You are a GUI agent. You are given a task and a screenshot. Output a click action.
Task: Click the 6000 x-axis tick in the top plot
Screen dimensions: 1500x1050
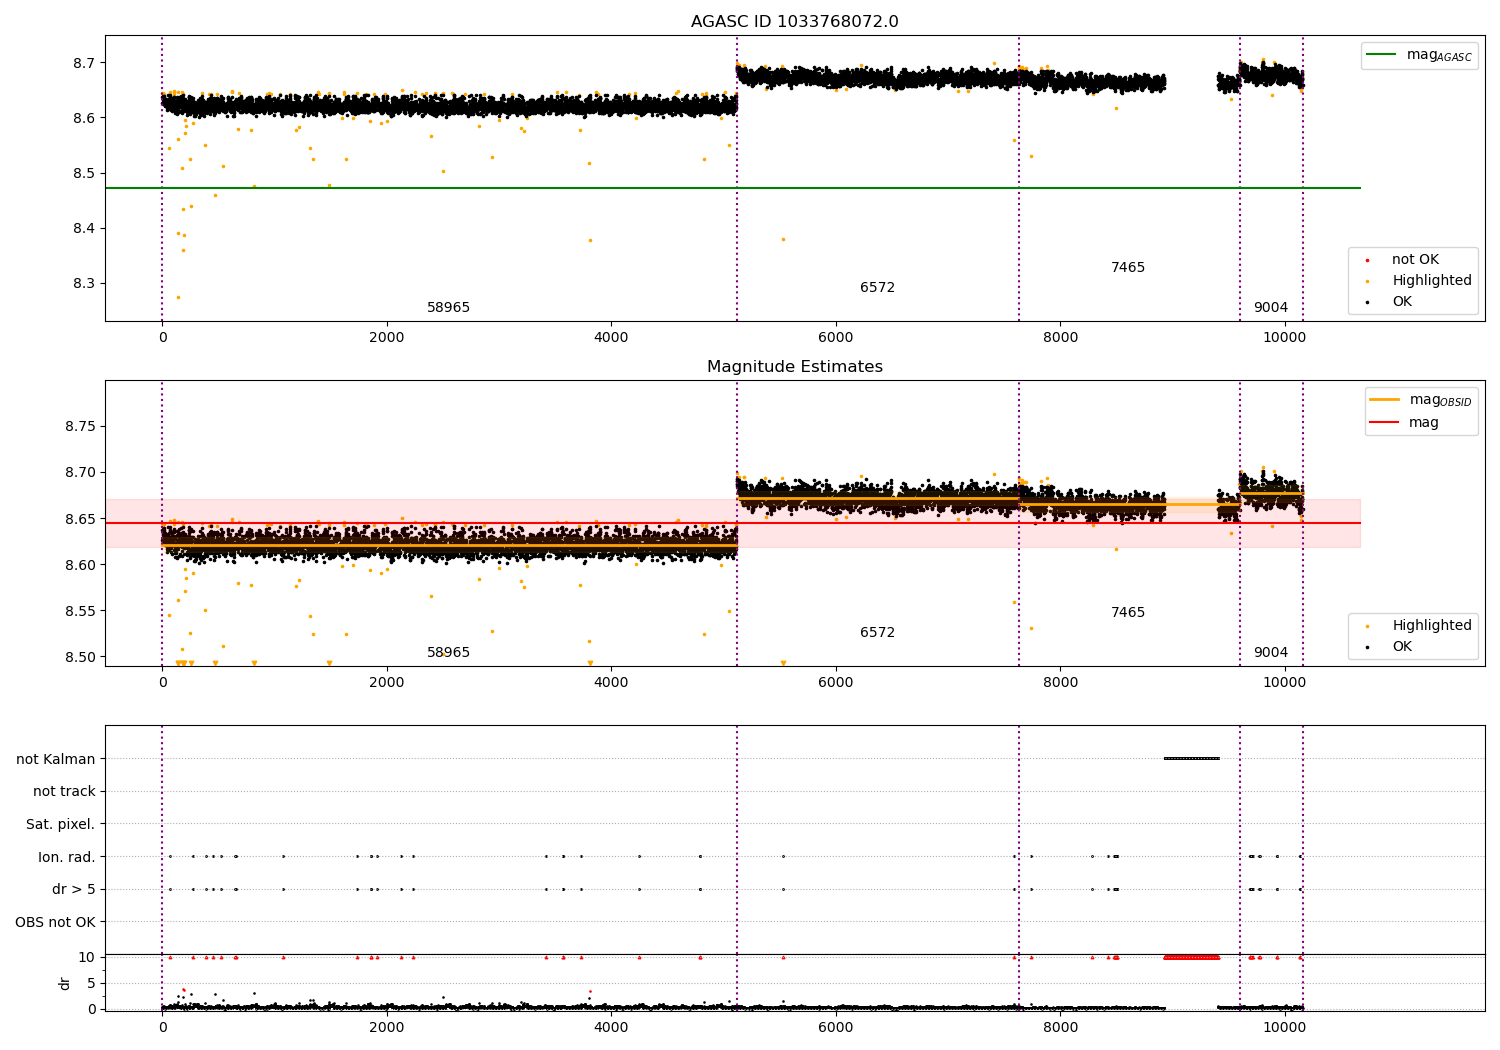point(836,338)
